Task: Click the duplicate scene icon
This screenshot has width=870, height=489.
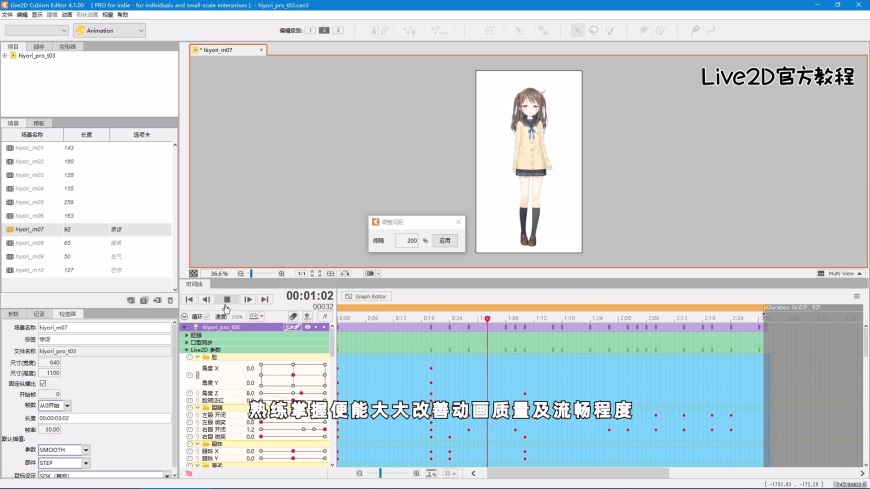Action: (x=144, y=300)
